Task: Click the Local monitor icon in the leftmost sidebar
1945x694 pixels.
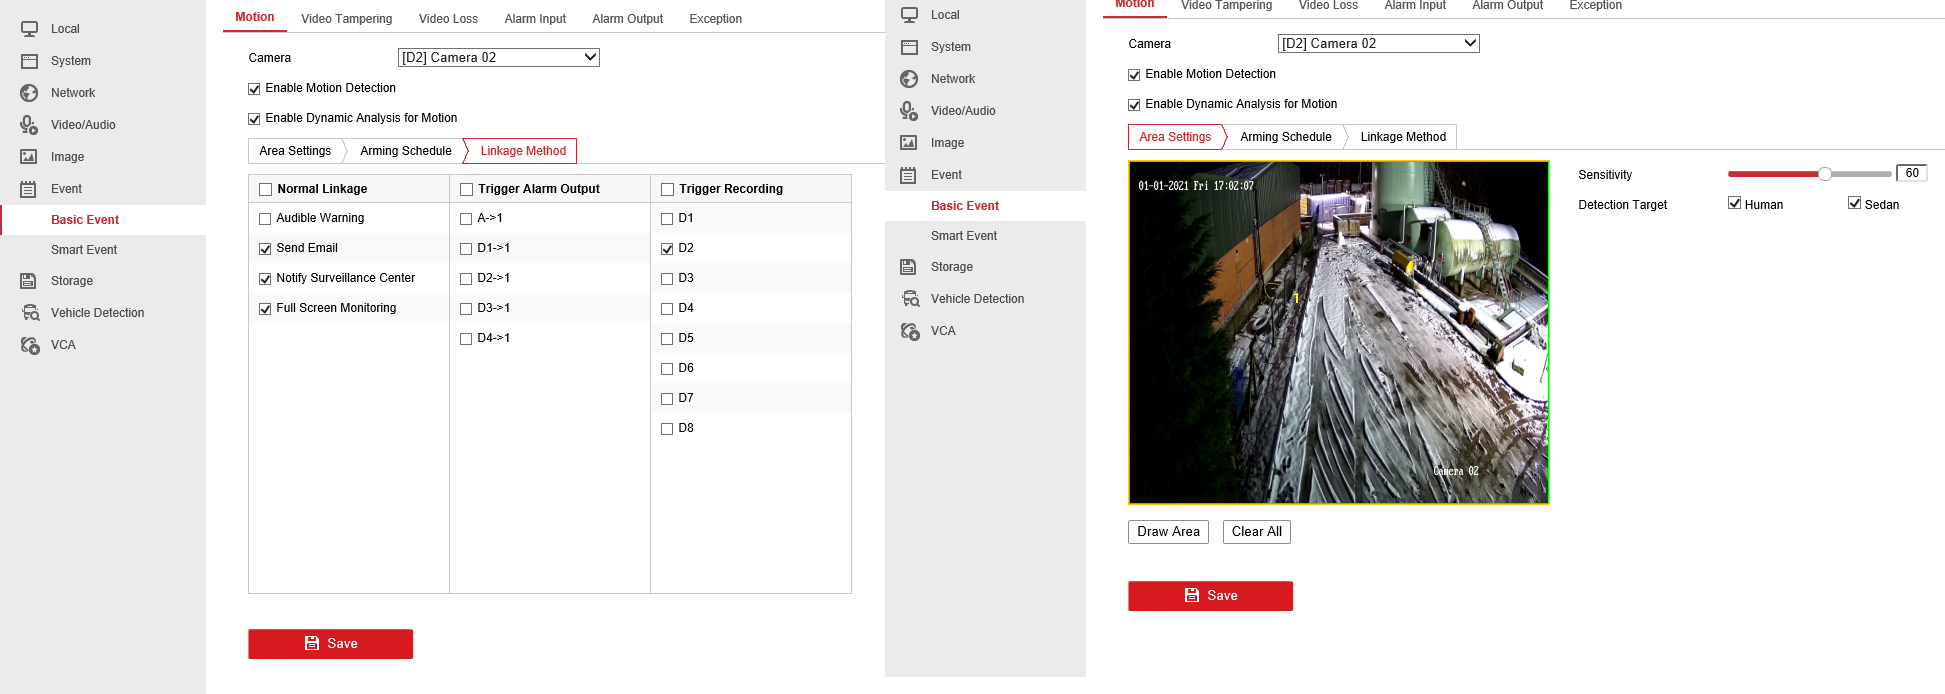Action: [x=29, y=29]
